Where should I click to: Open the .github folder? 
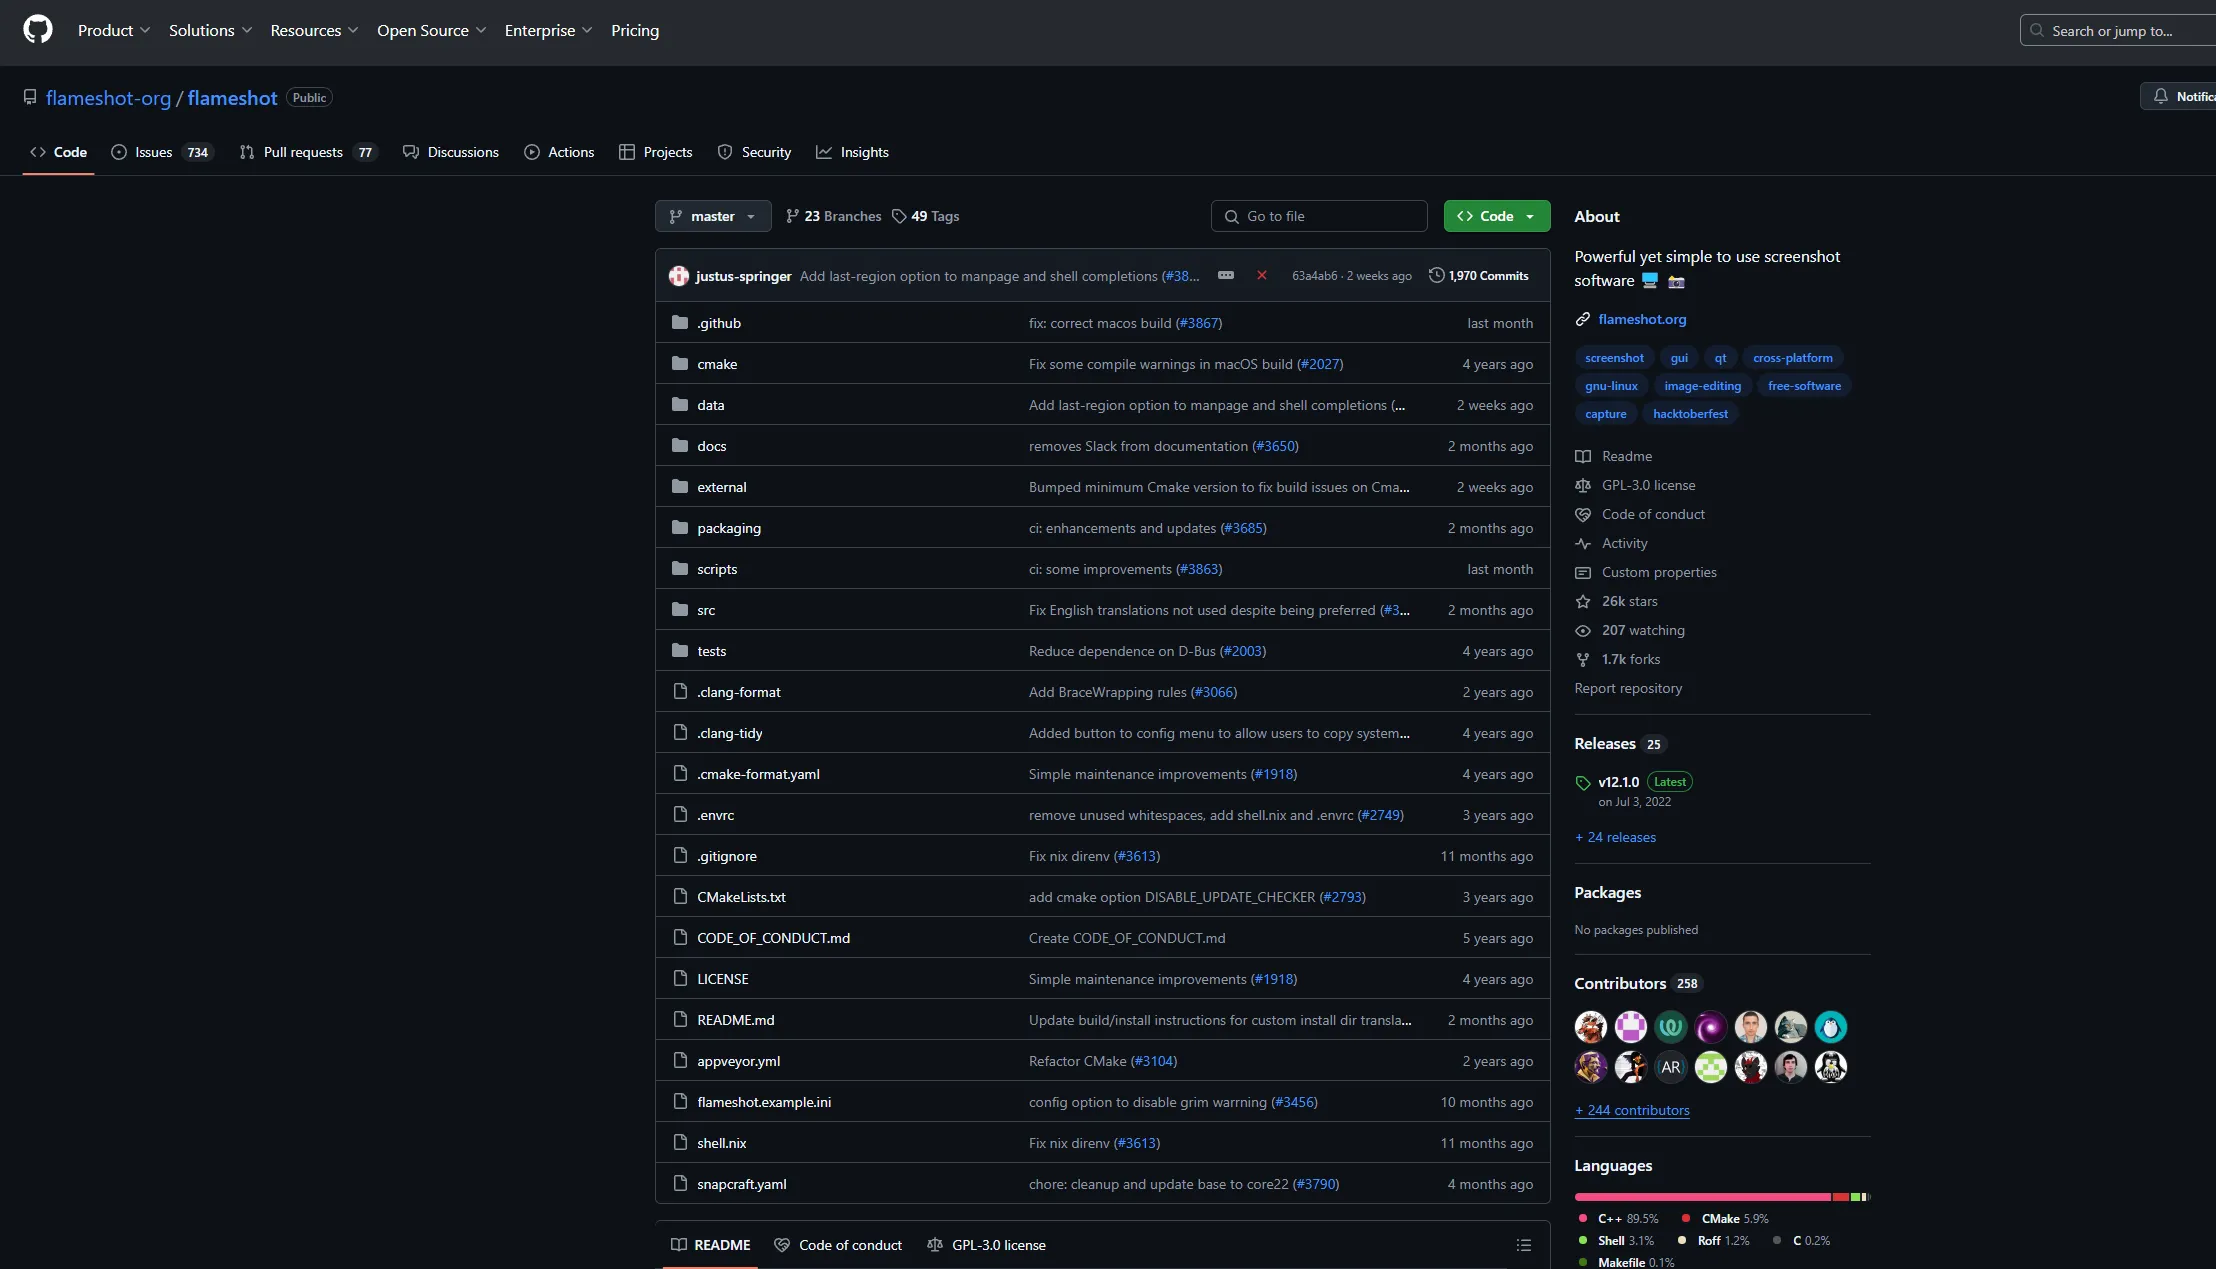[x=719, y=323]
